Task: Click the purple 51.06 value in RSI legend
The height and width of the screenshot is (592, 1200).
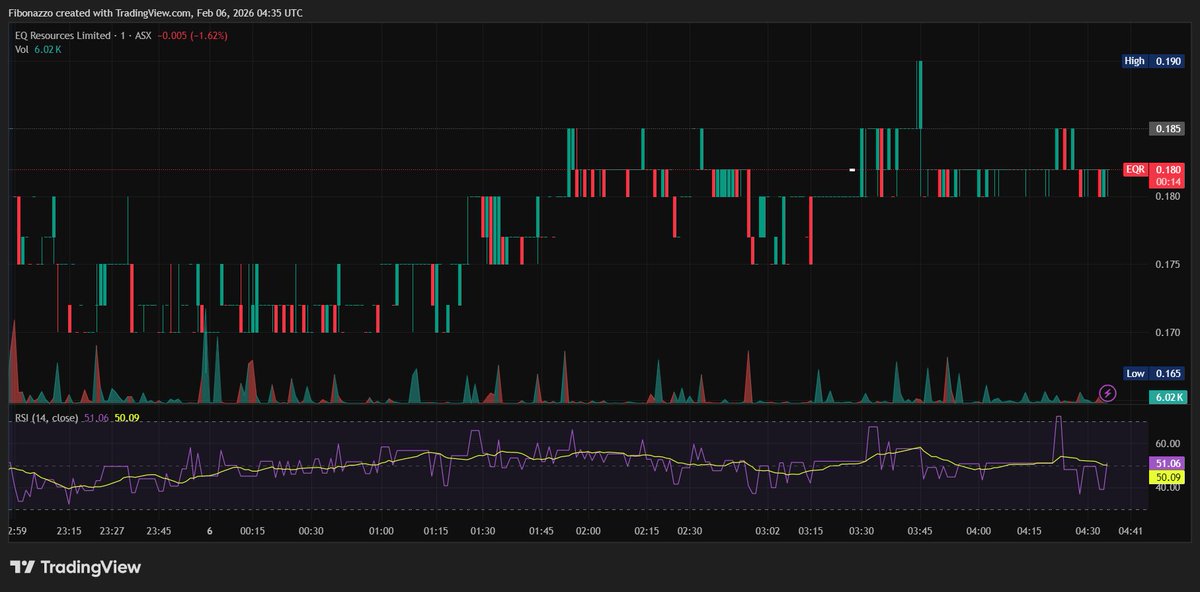Action: [x=96, y=417]
